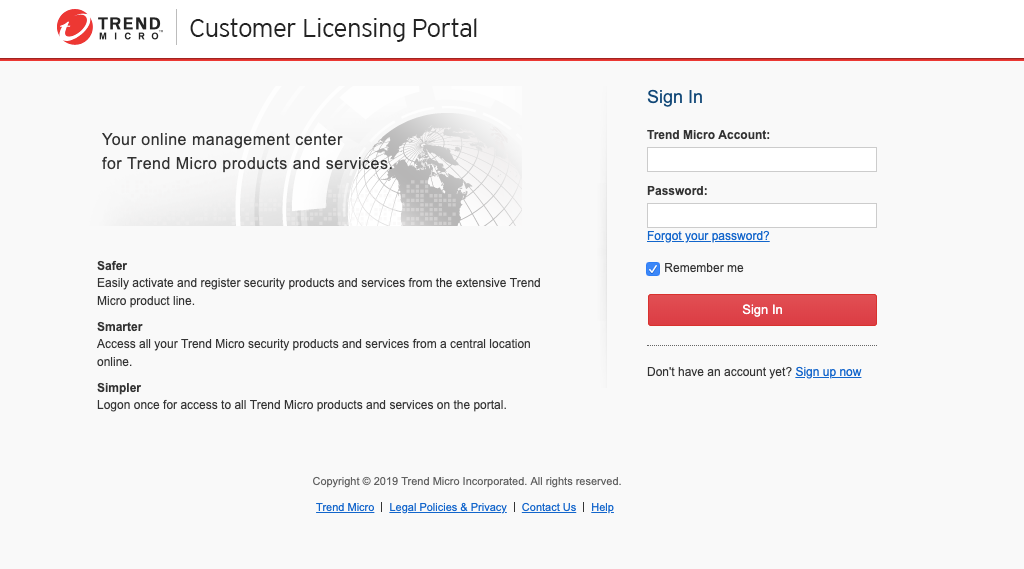Open the Trend Micro footer link
The height and width of the screenshot is (569, 1024).
[x=345, y=507]
